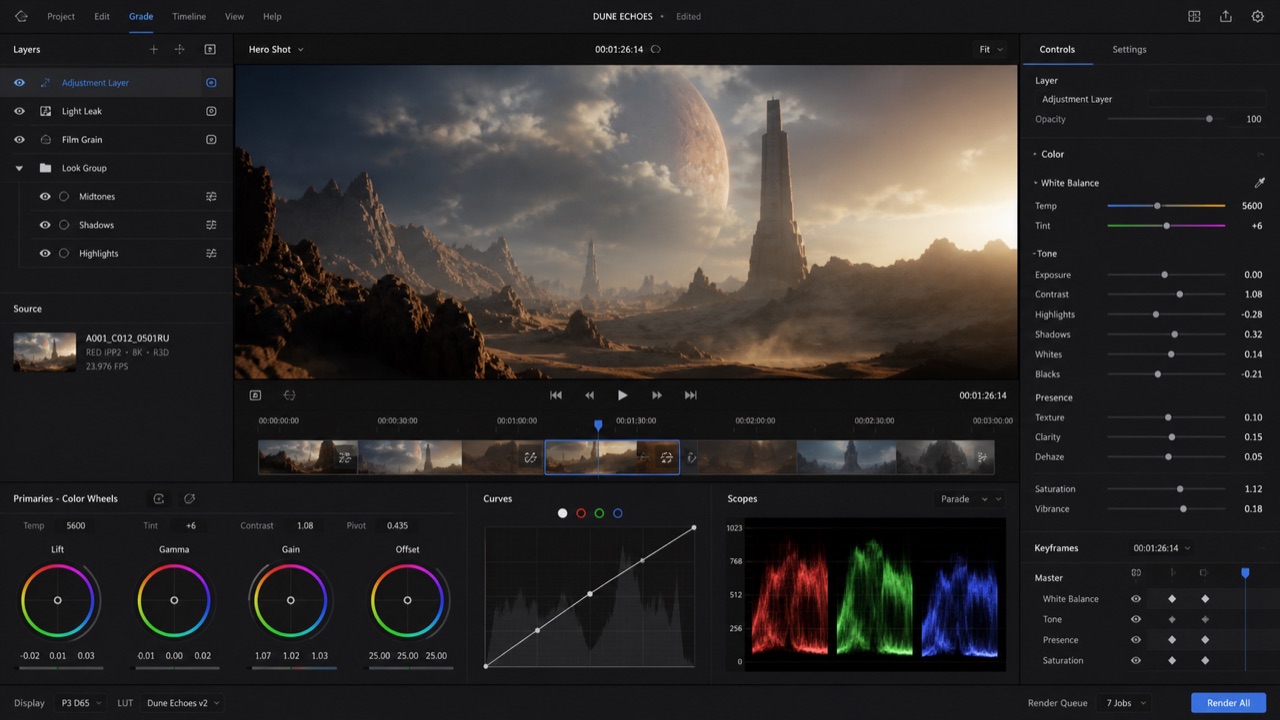
Task: Open the Hero Shot dropdown
Action: (x=275, y=49)
